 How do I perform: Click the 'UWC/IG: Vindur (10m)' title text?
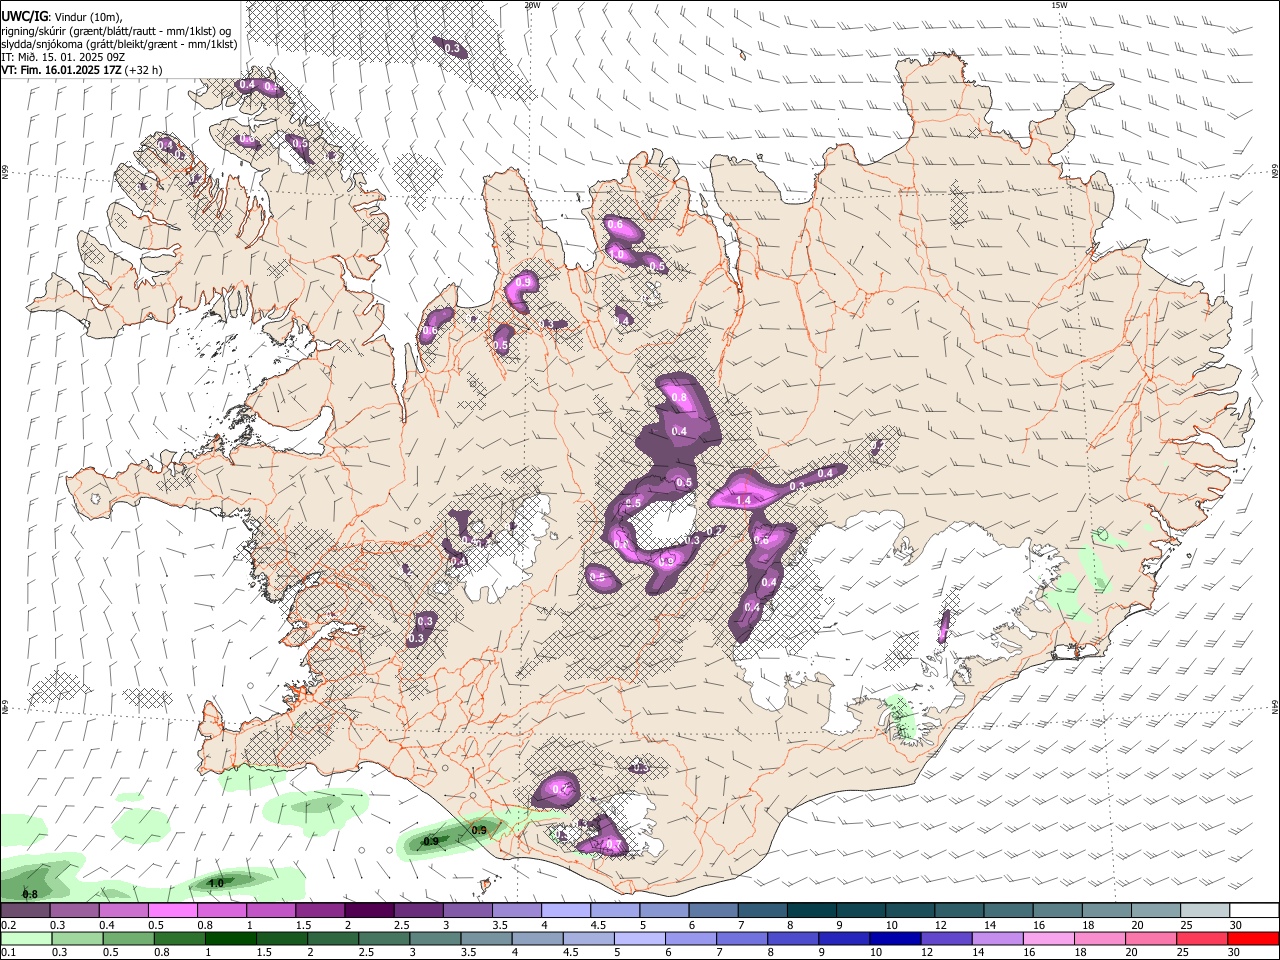point(62,17)
